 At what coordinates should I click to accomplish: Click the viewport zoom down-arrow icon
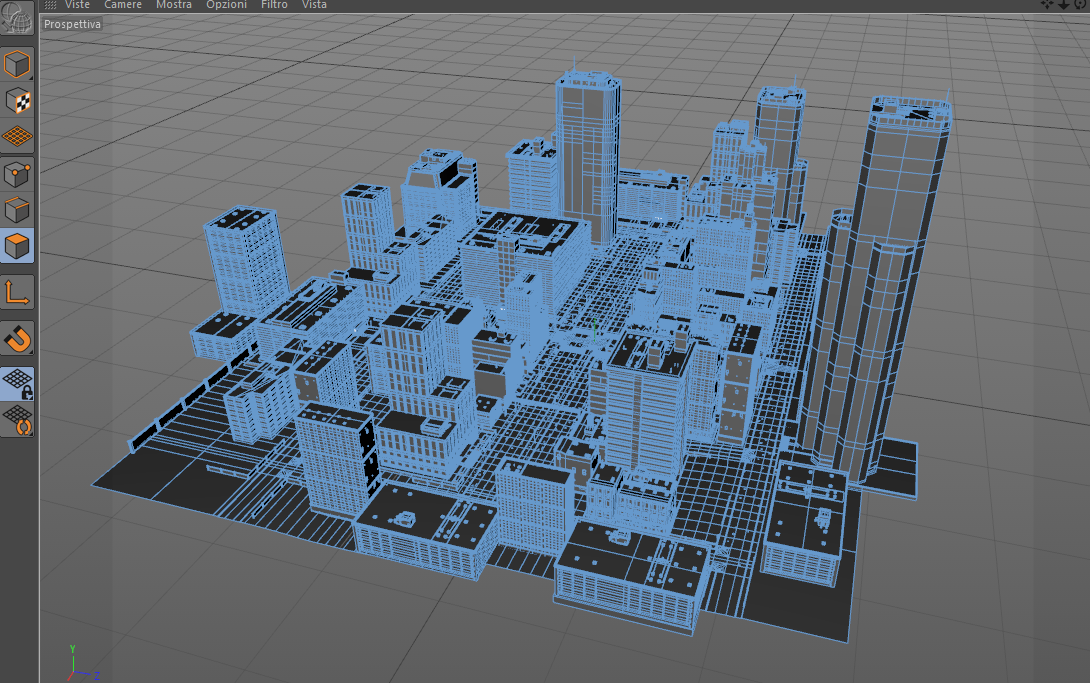tap(1064, 4)
